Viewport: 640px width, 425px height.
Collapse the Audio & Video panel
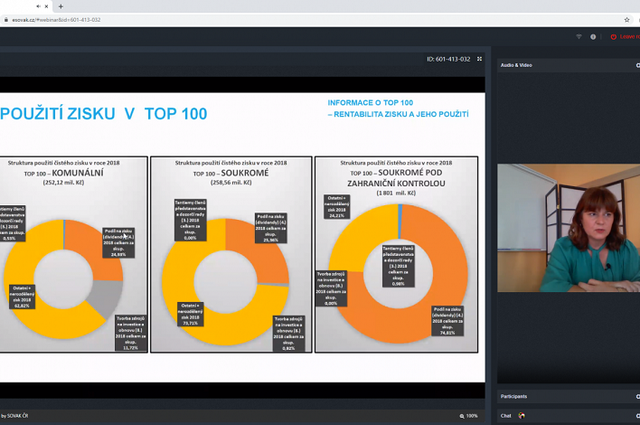coord(636,65)
